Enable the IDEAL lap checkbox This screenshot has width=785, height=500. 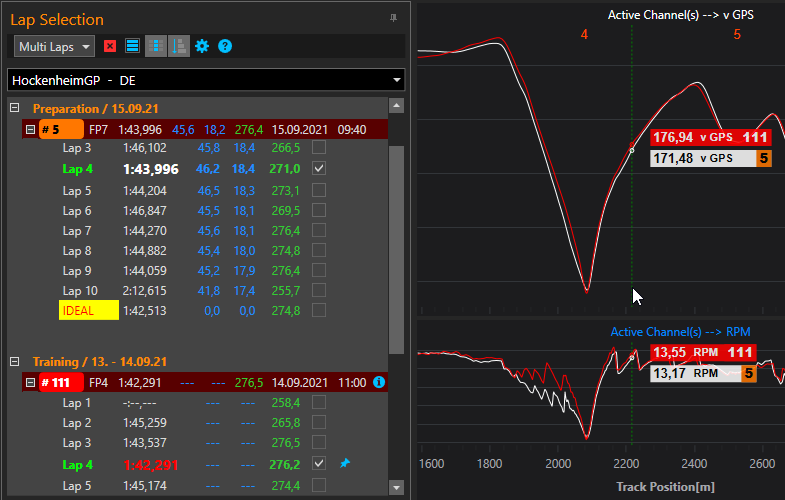pos(319,311)
